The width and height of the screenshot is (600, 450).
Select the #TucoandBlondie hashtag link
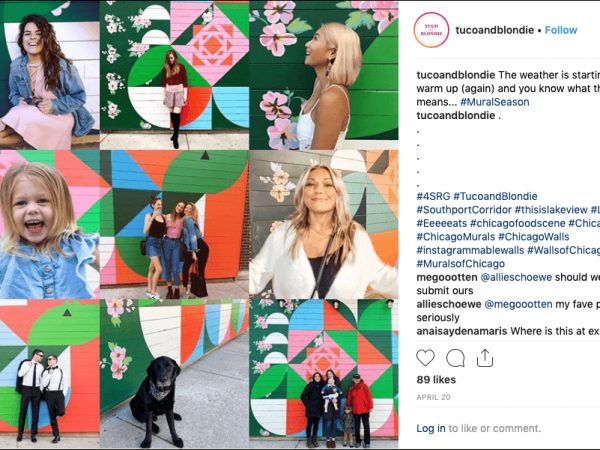click(495, 196)
